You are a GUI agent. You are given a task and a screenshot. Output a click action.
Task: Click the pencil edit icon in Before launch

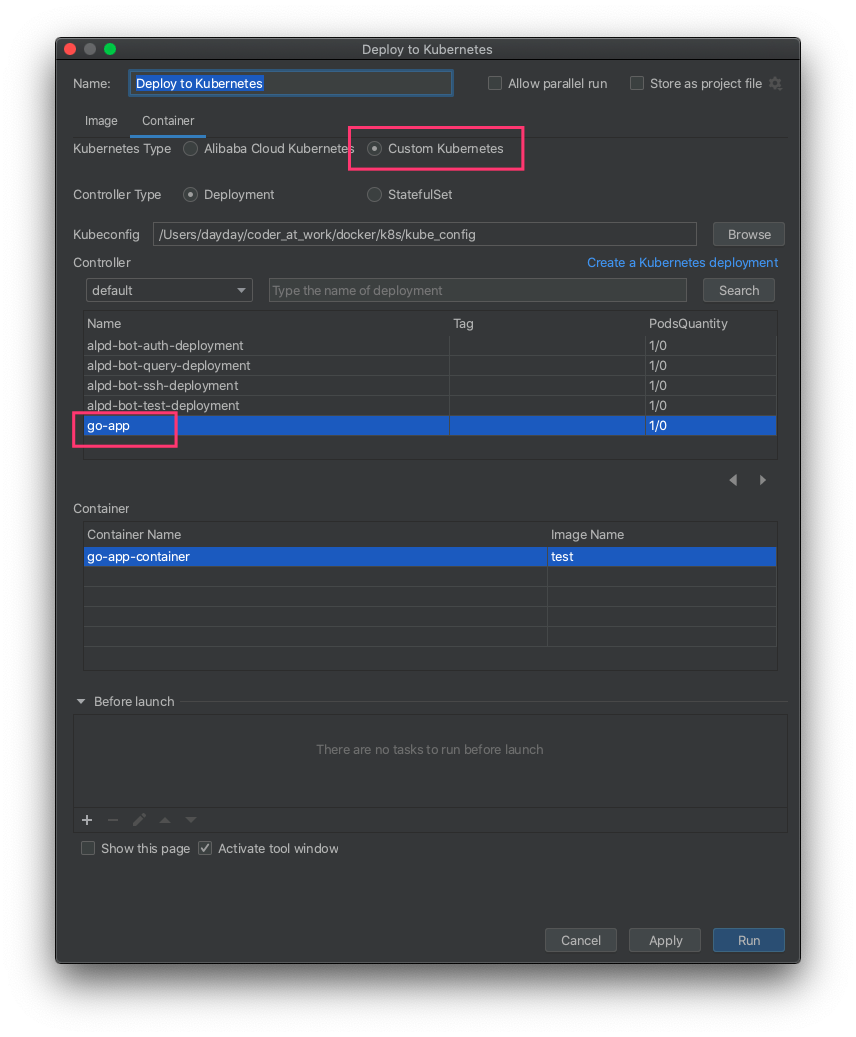click(139, 820)
